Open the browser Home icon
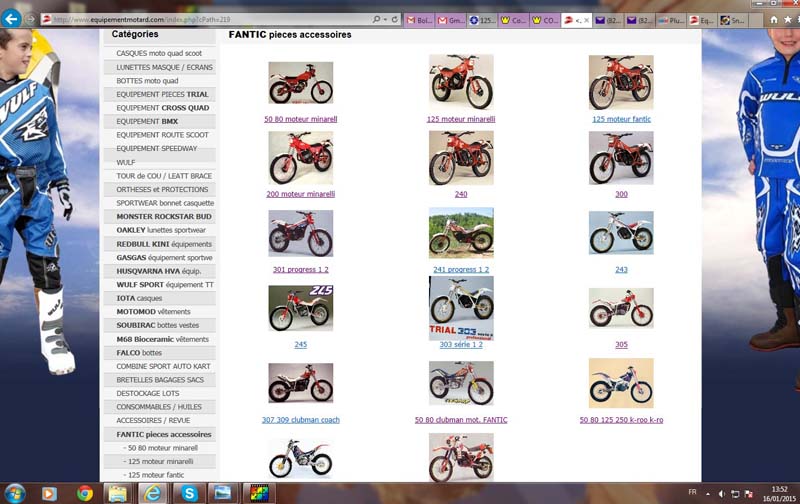The image size is (800, 504). 773,19
